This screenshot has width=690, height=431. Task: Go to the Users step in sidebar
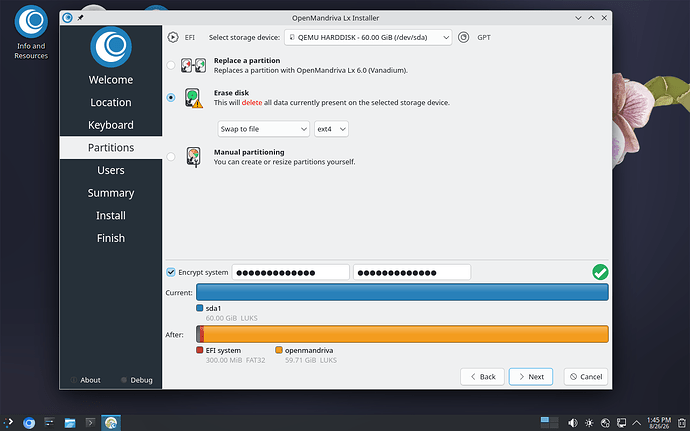pos(111,170)
